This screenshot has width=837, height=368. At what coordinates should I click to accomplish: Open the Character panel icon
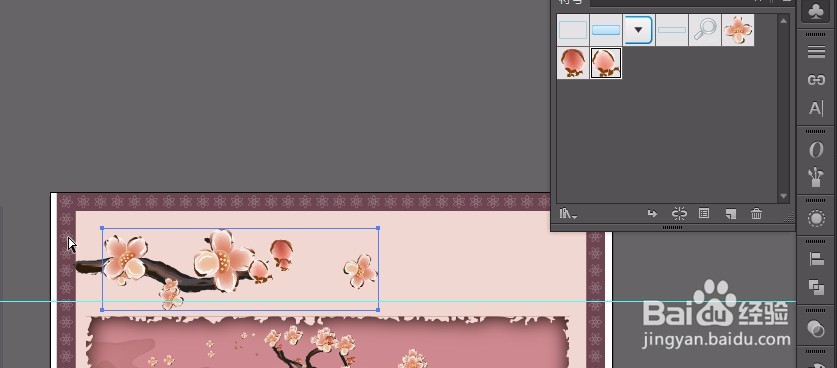pyautogui.click(x=816, y=108)
